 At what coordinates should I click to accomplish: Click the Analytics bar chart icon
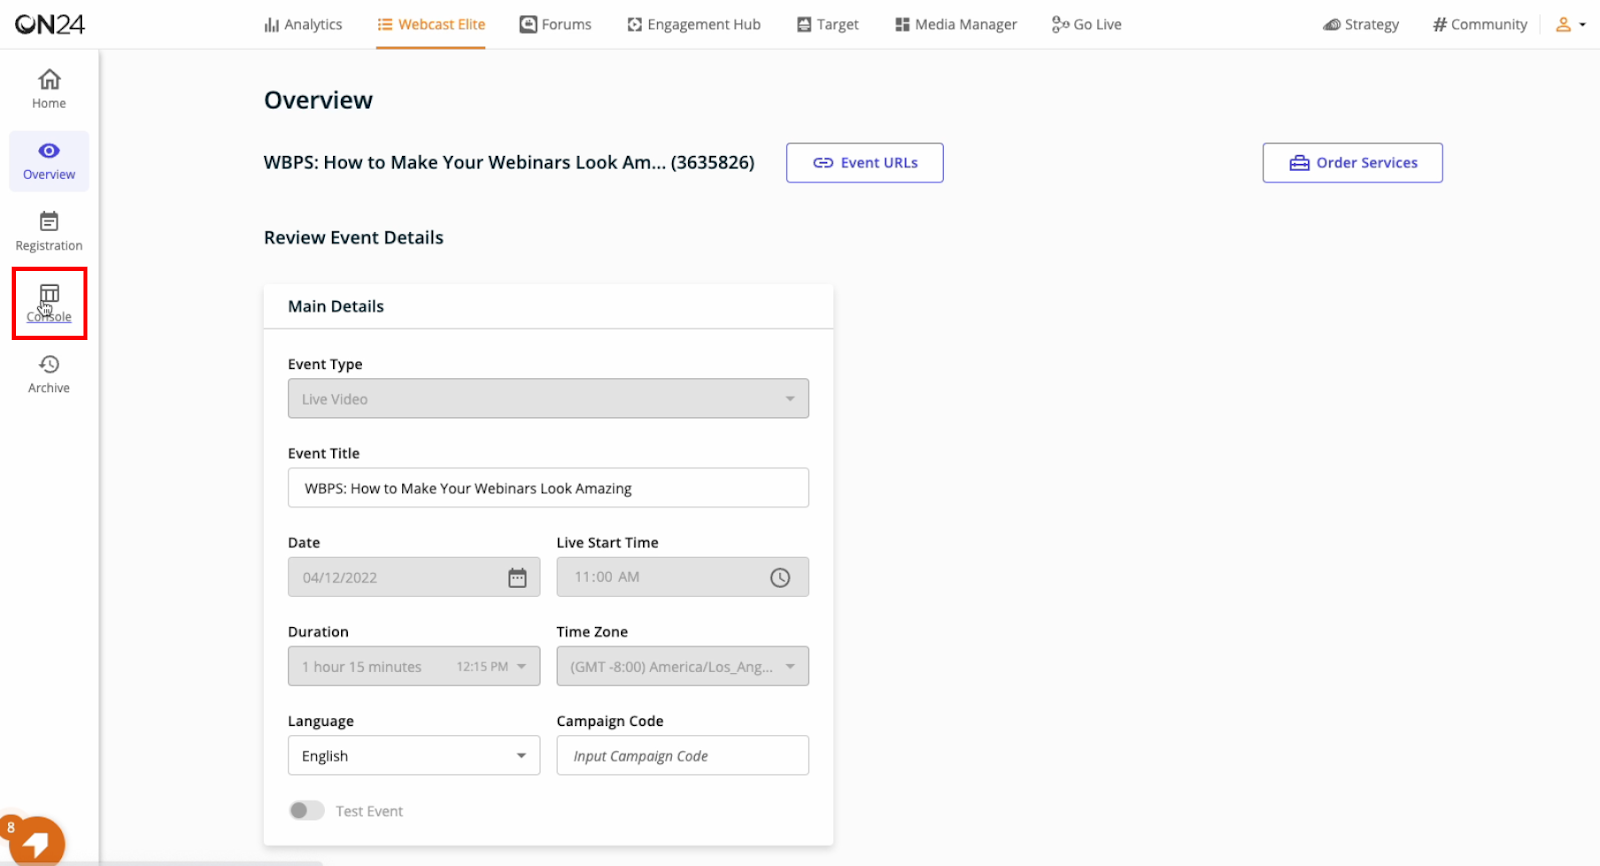[x=271, y=25]
